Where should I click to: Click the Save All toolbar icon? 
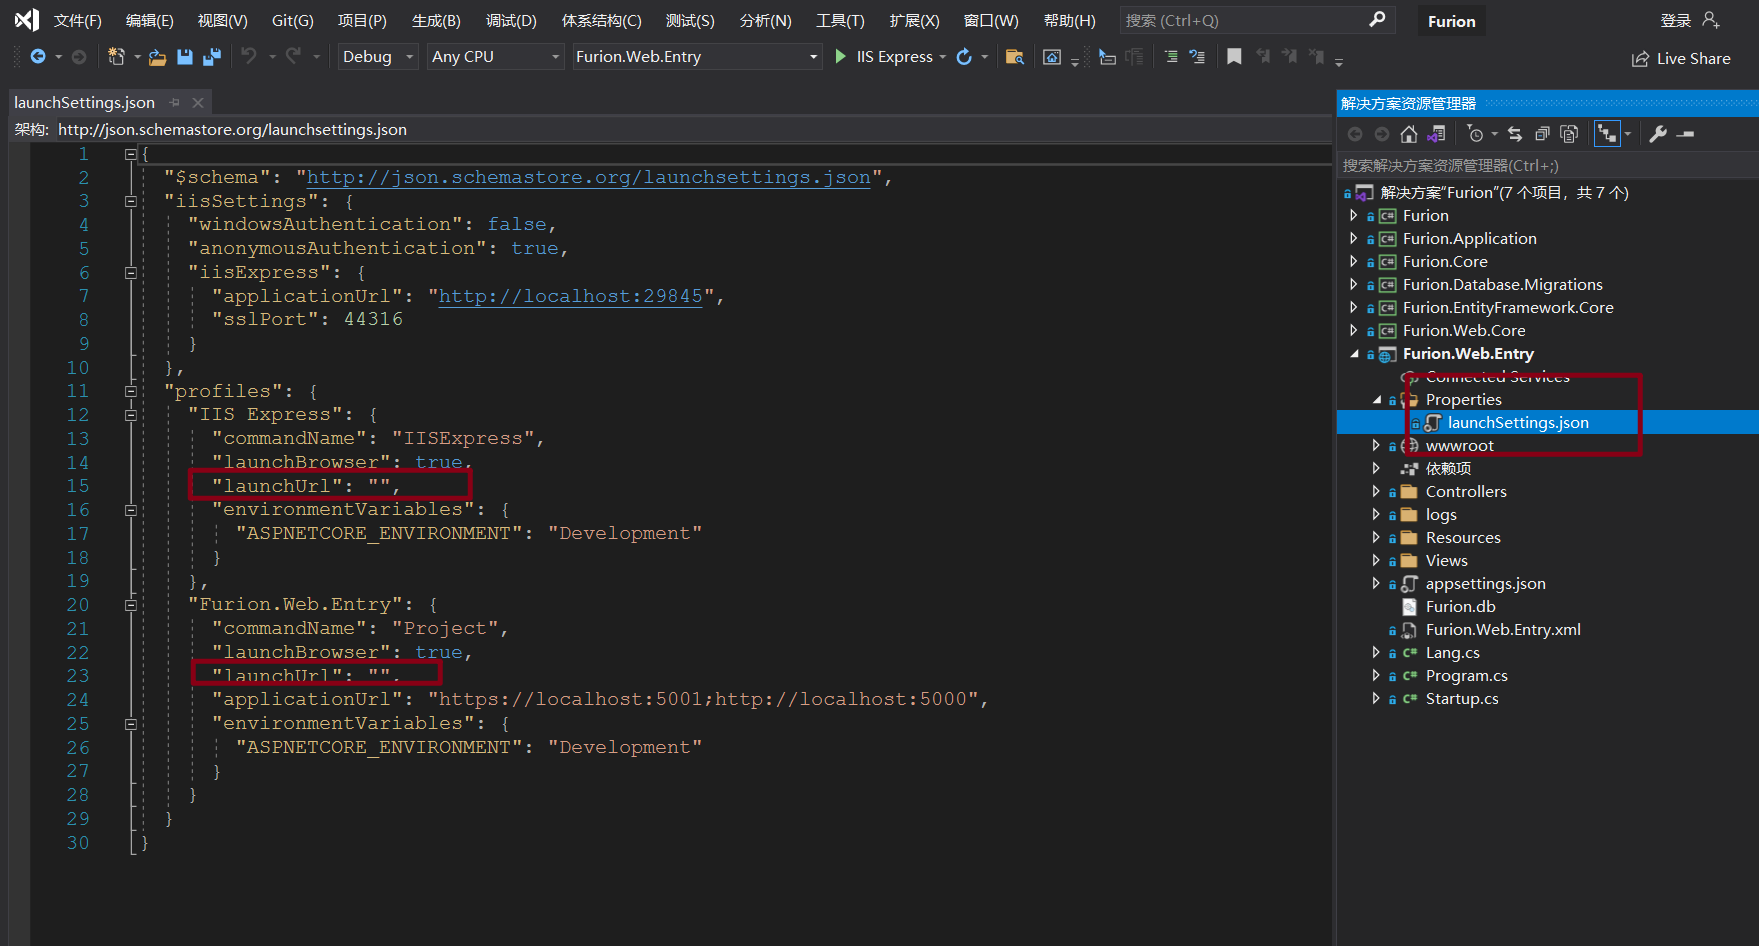(212, 57)
